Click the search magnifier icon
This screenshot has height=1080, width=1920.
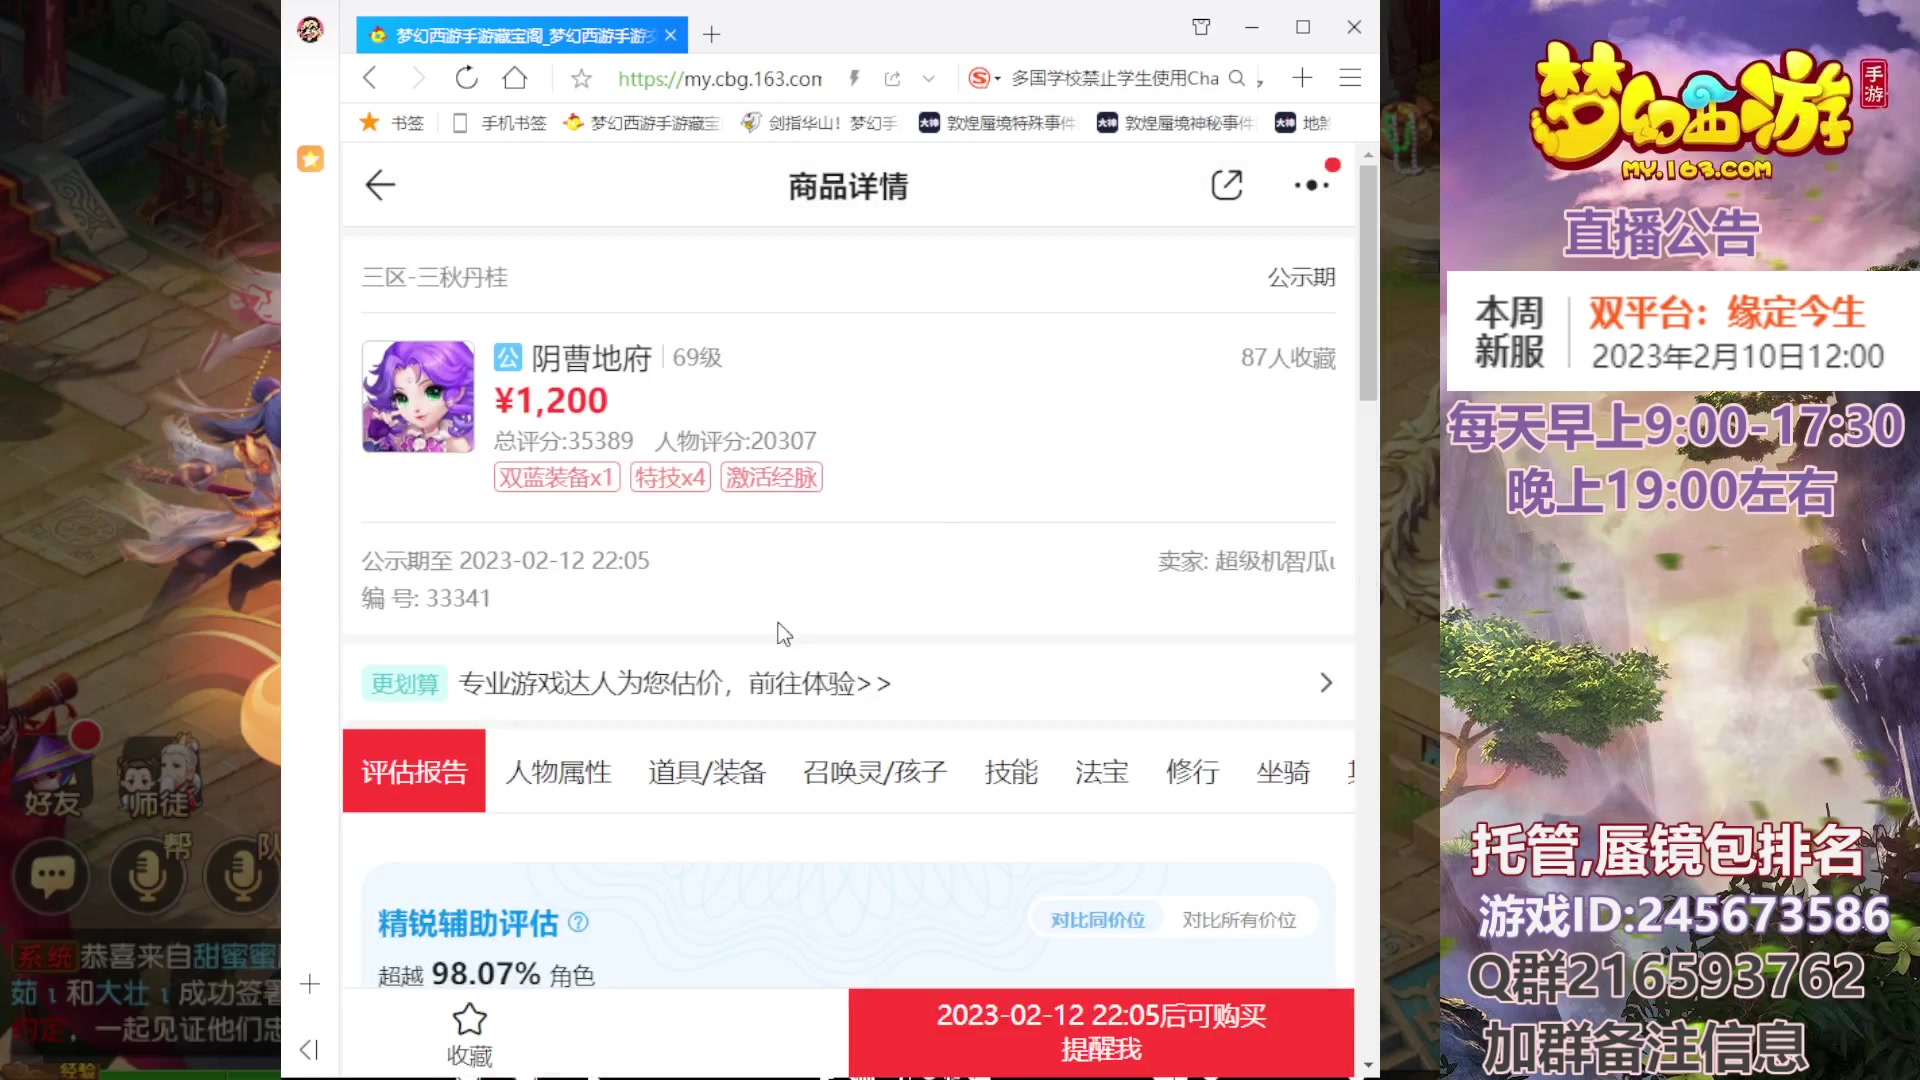coord(1237,78)
